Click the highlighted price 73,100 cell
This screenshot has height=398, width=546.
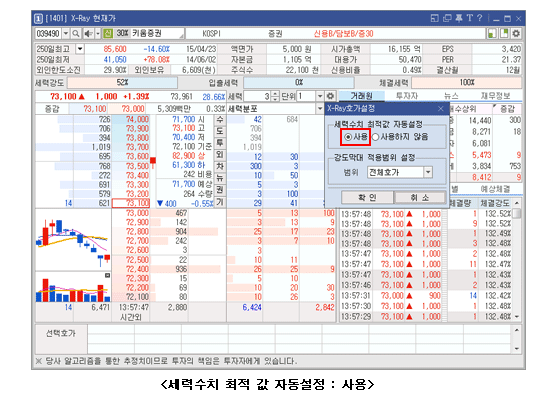point(131,203)
